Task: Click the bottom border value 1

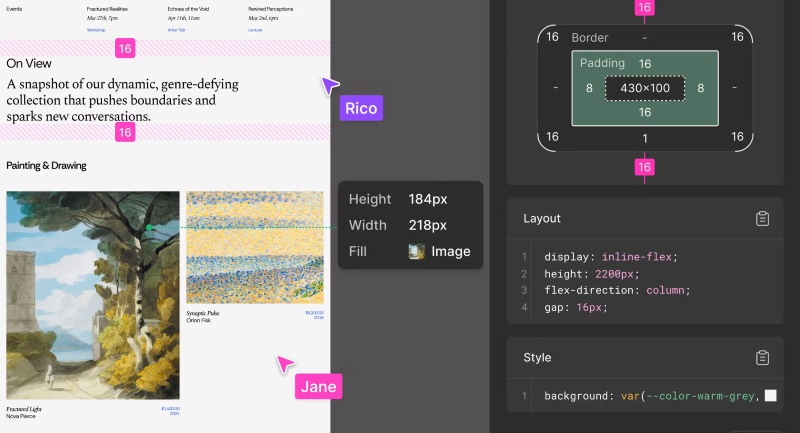Action: coord(645,139)
